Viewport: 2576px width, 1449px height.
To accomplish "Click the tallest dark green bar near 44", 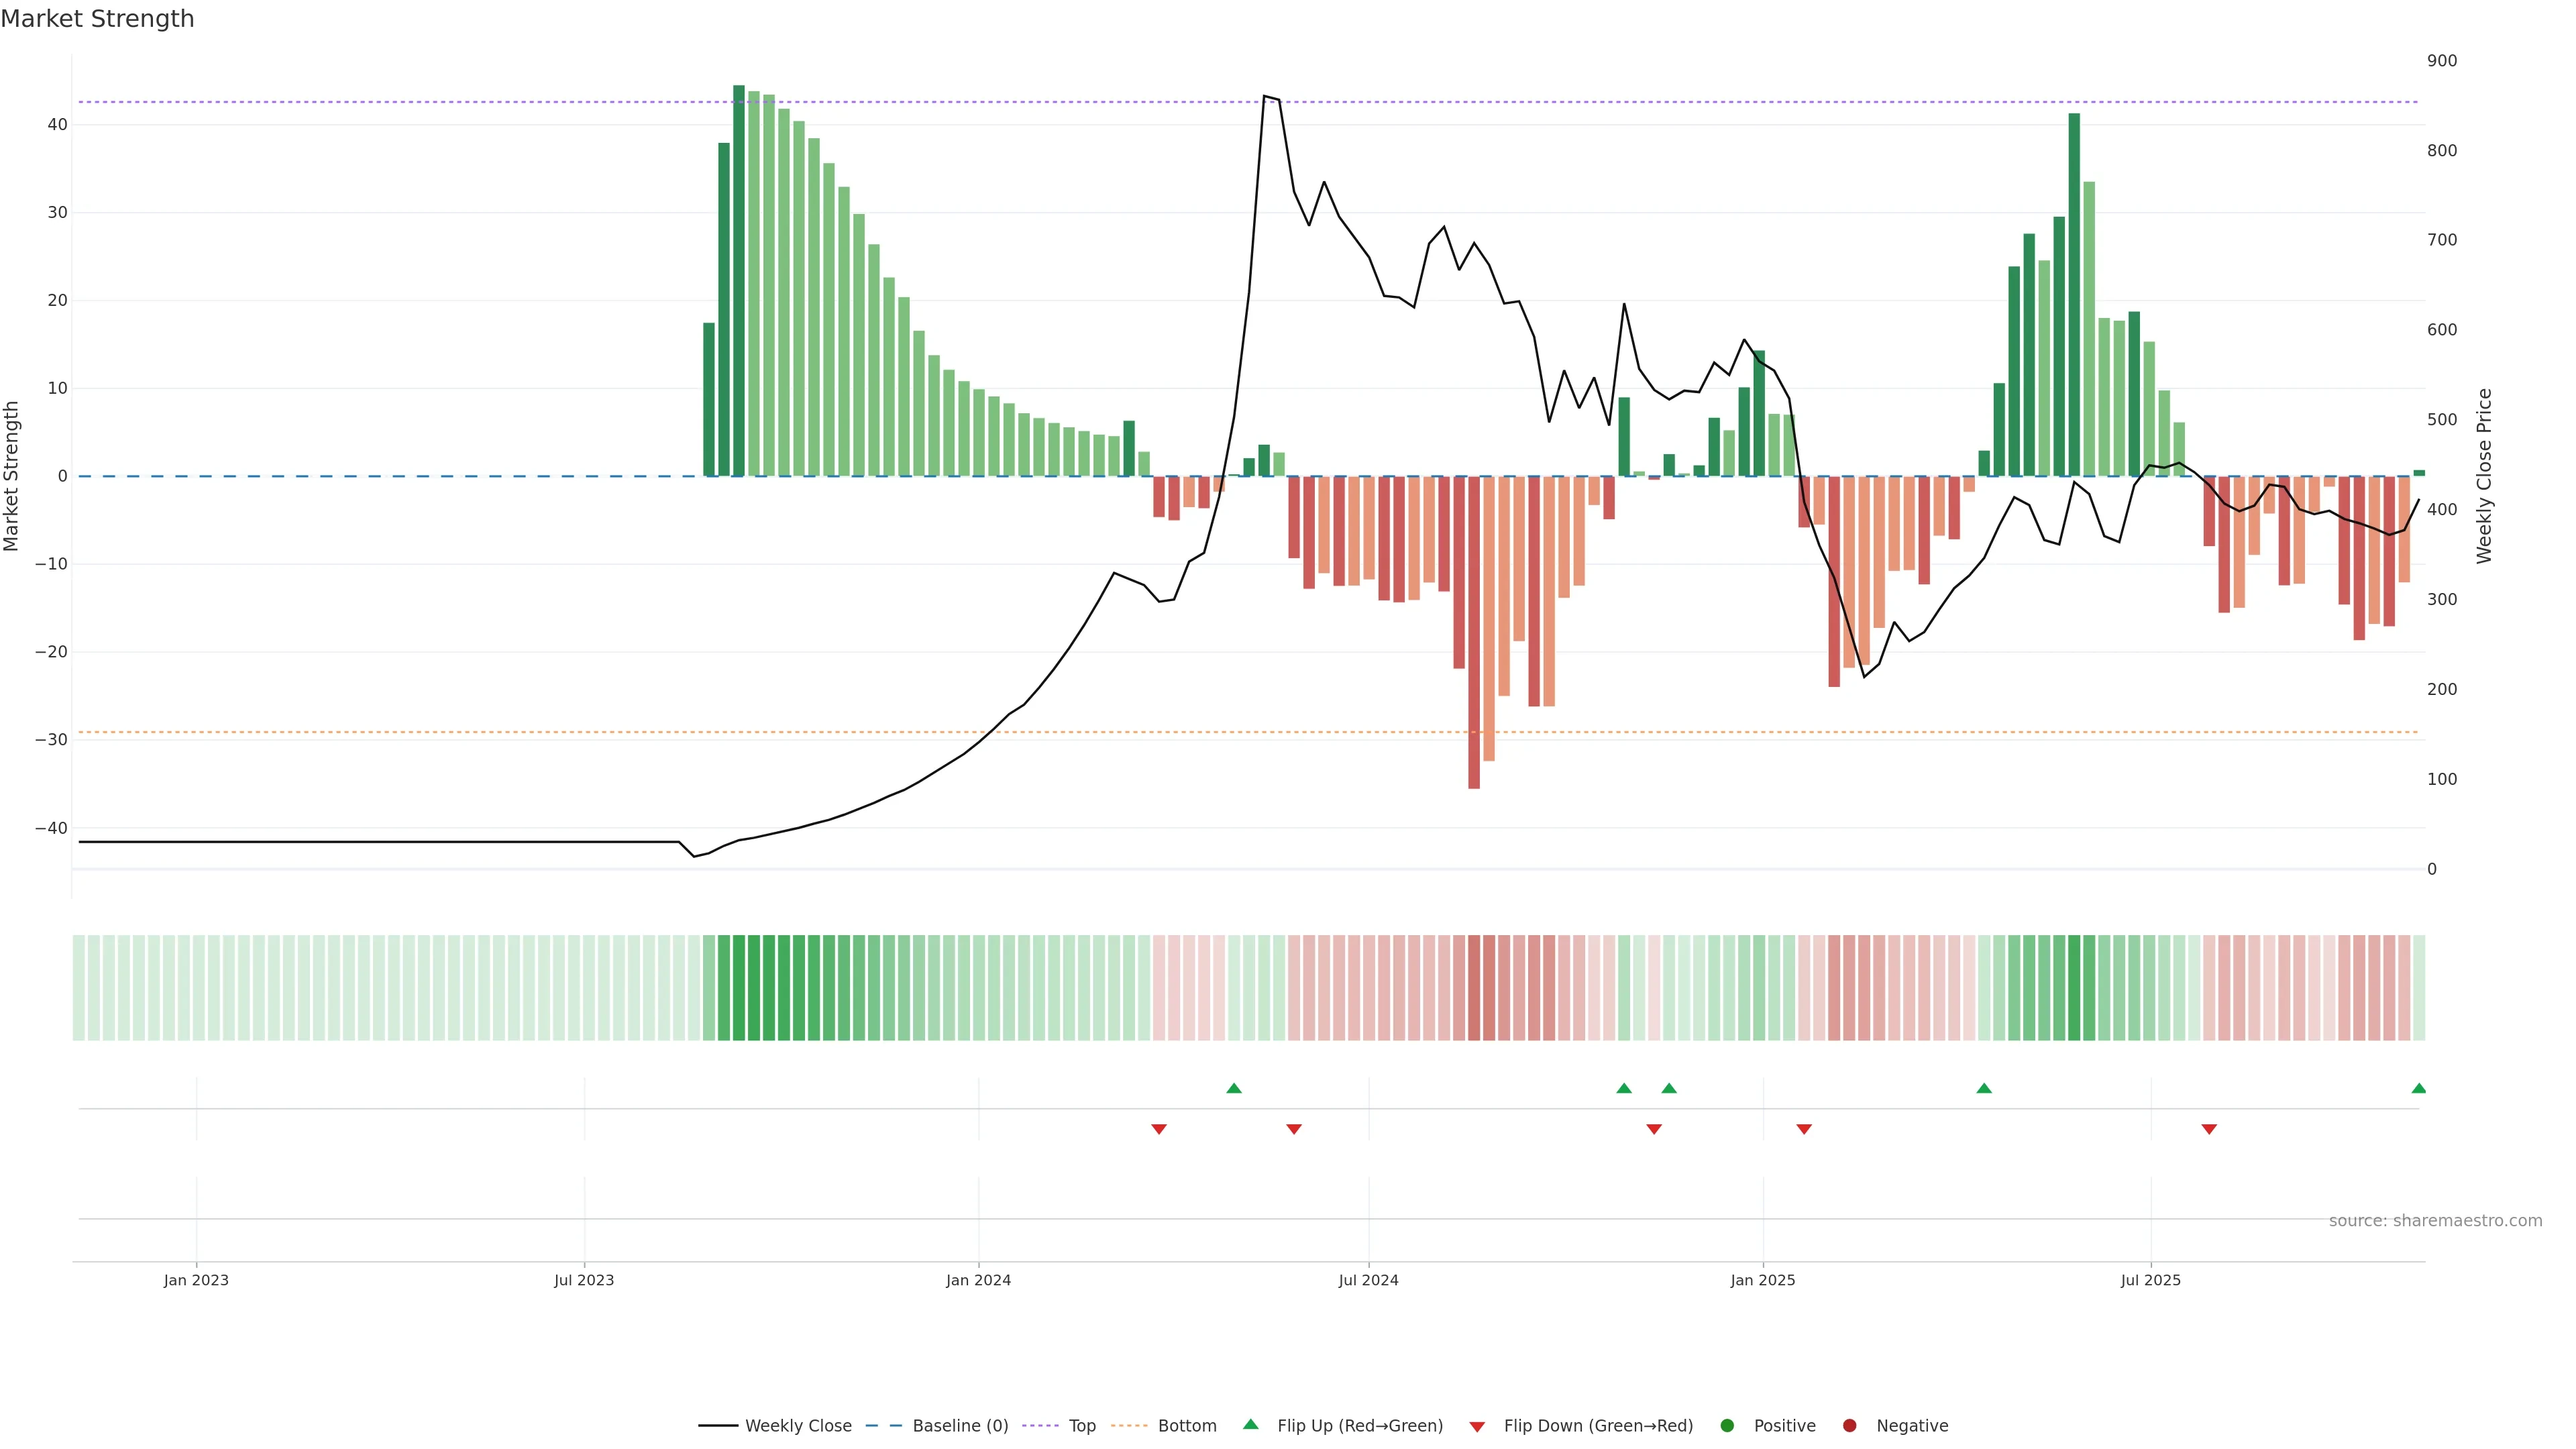I will tap(738, 280).
